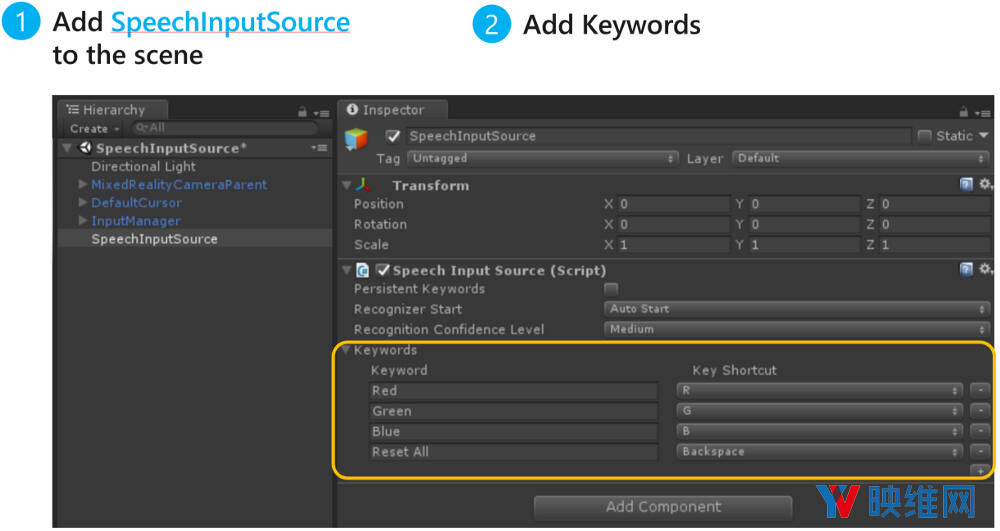The height and width of the screenshot is (531, 1000).
Task: Remove the Red keyword with minus button
Action: pyautogui.click(x=980, y=391)
